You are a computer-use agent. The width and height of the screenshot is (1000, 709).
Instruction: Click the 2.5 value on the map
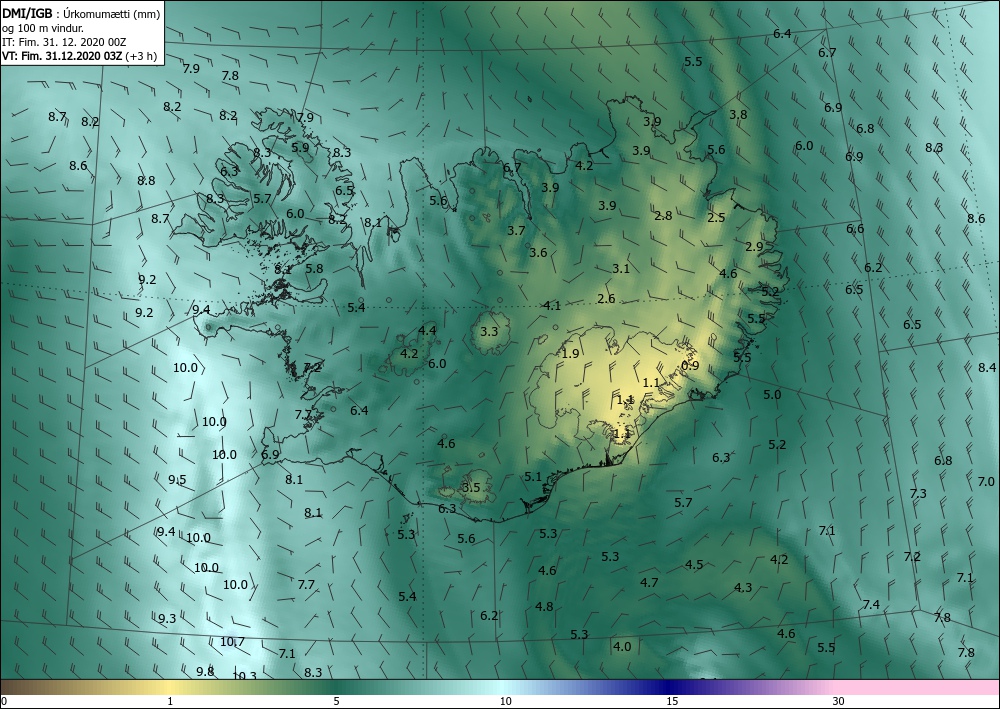(716, 217)
